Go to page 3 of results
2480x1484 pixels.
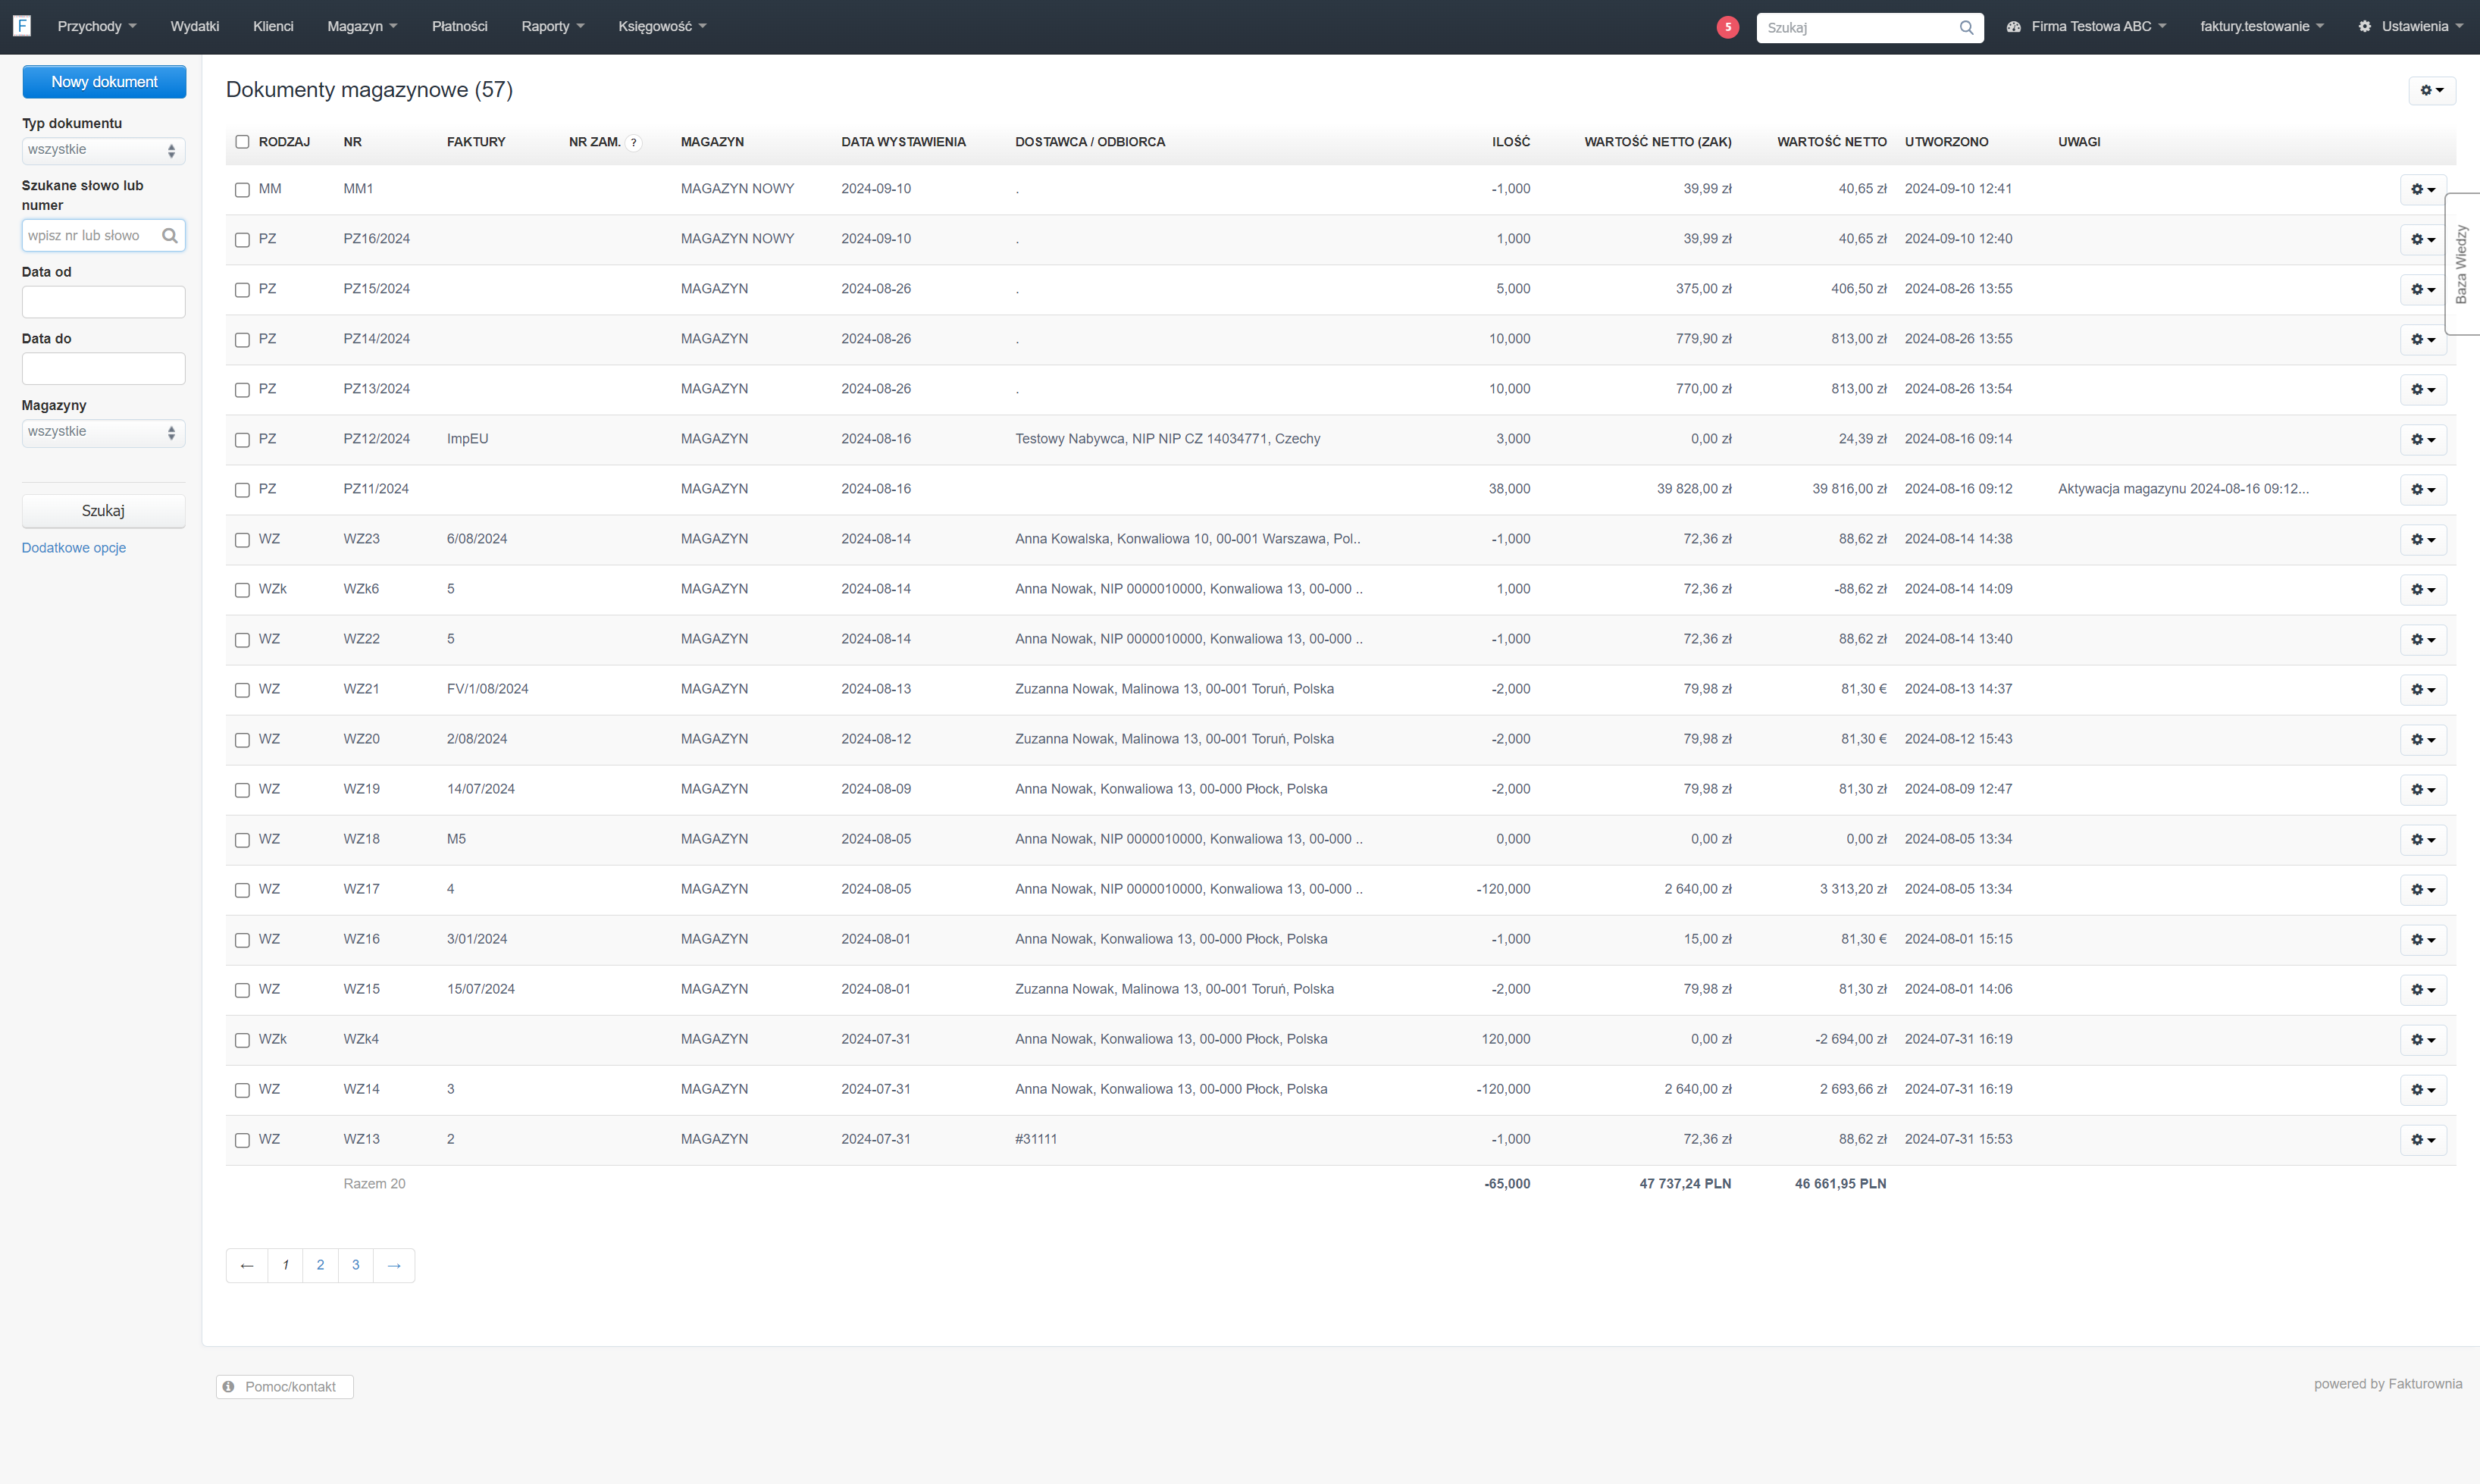click(x=356, y=1265)
